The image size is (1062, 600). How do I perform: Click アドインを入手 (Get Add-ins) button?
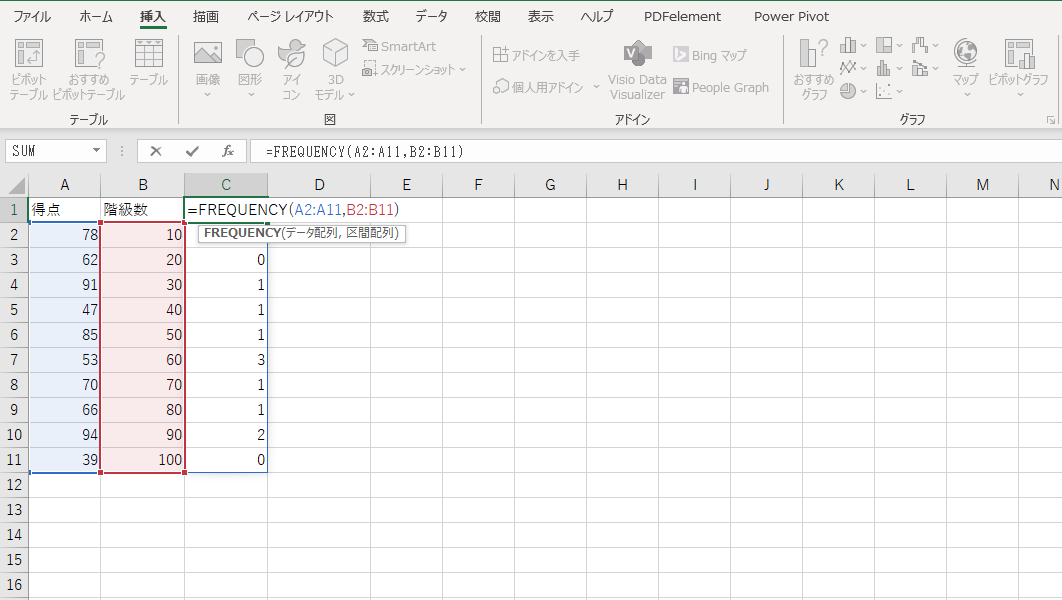[x=536, y=55]
